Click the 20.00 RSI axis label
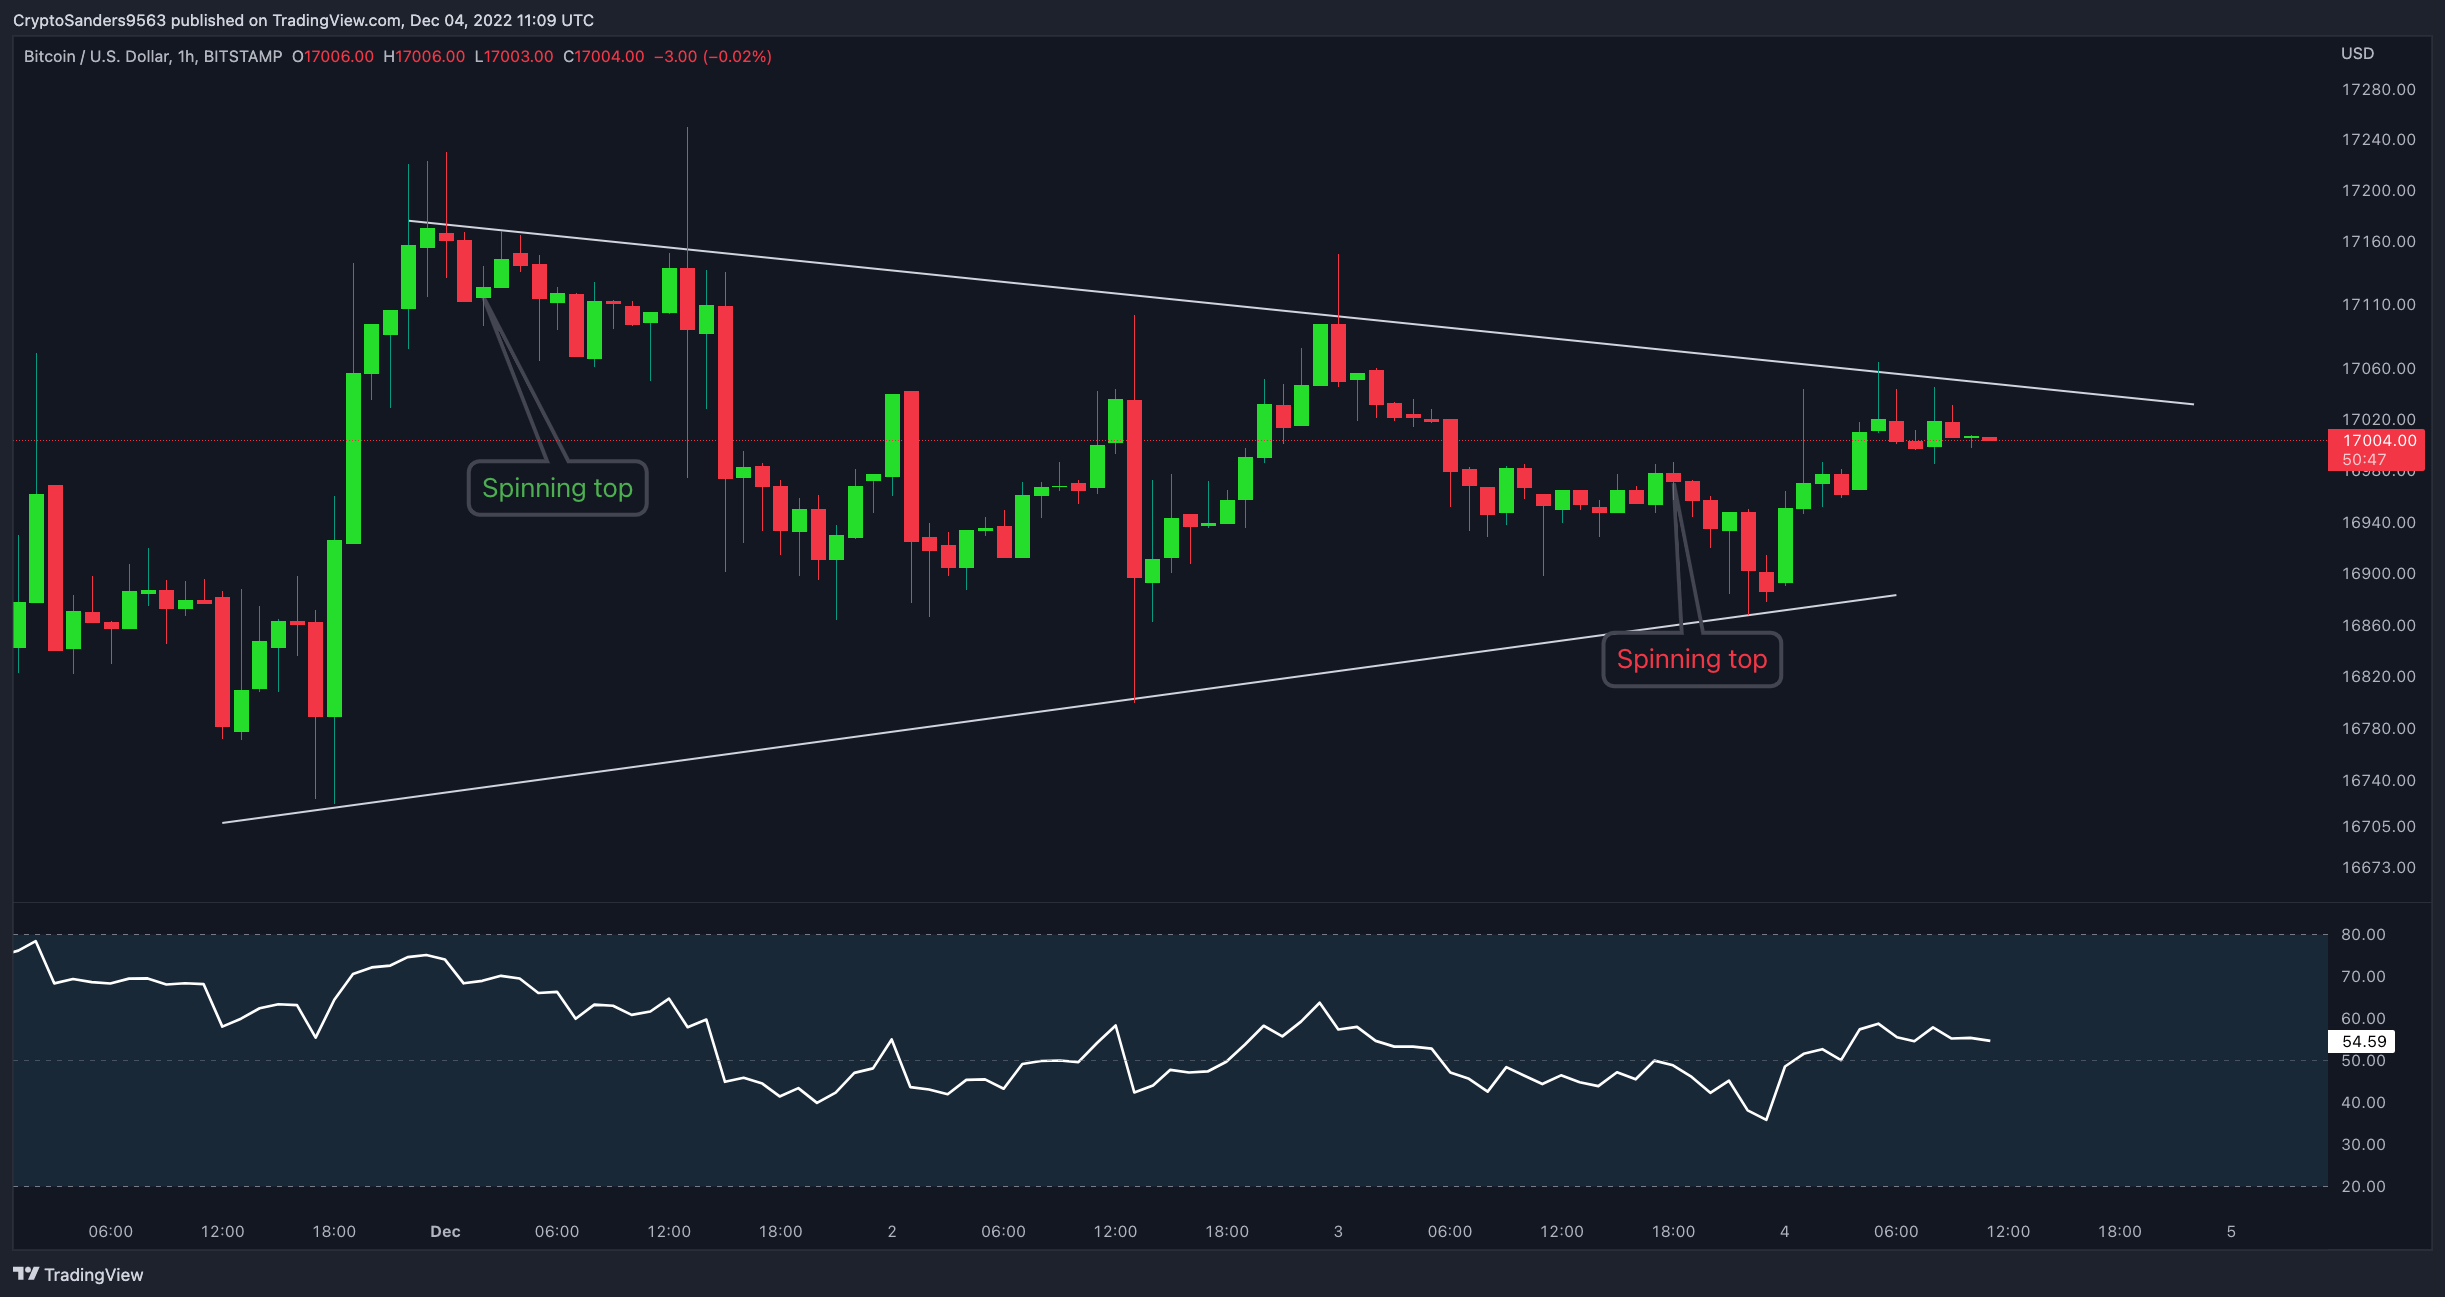Screen dimensions: 2445x1297 coord(2363,1186)
